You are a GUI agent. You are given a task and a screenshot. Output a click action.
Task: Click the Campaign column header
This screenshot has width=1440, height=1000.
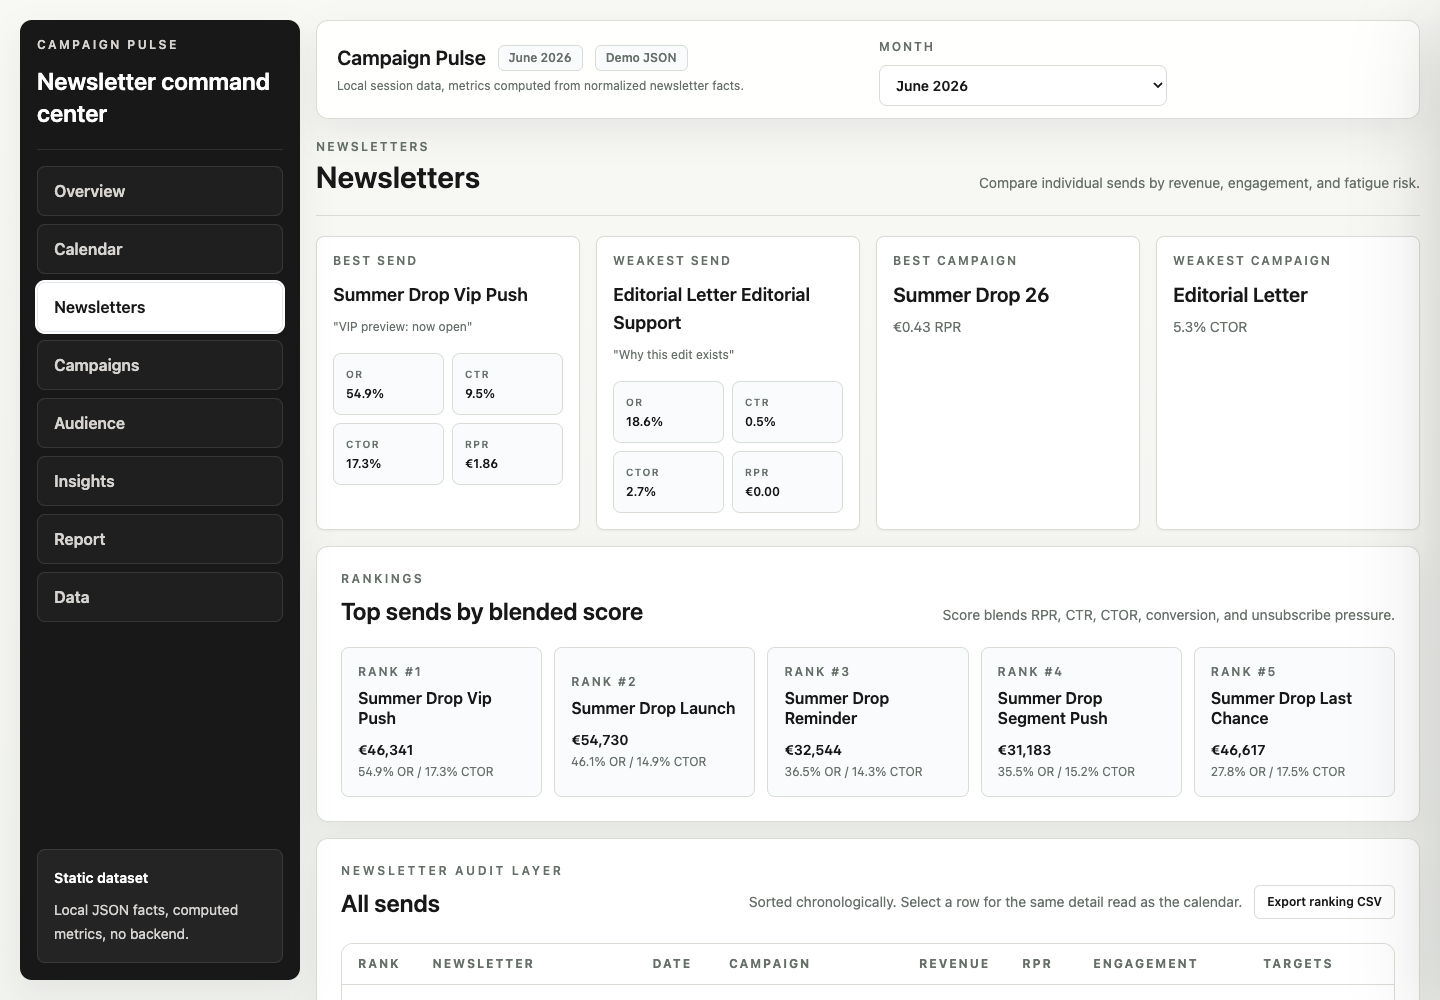770,964
